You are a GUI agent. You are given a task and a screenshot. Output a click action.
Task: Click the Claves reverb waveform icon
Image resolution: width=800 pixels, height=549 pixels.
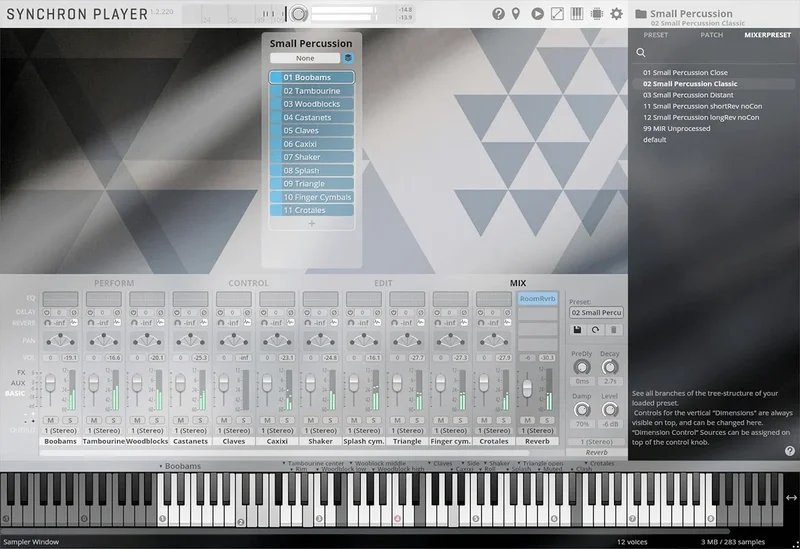pos(247,322)
